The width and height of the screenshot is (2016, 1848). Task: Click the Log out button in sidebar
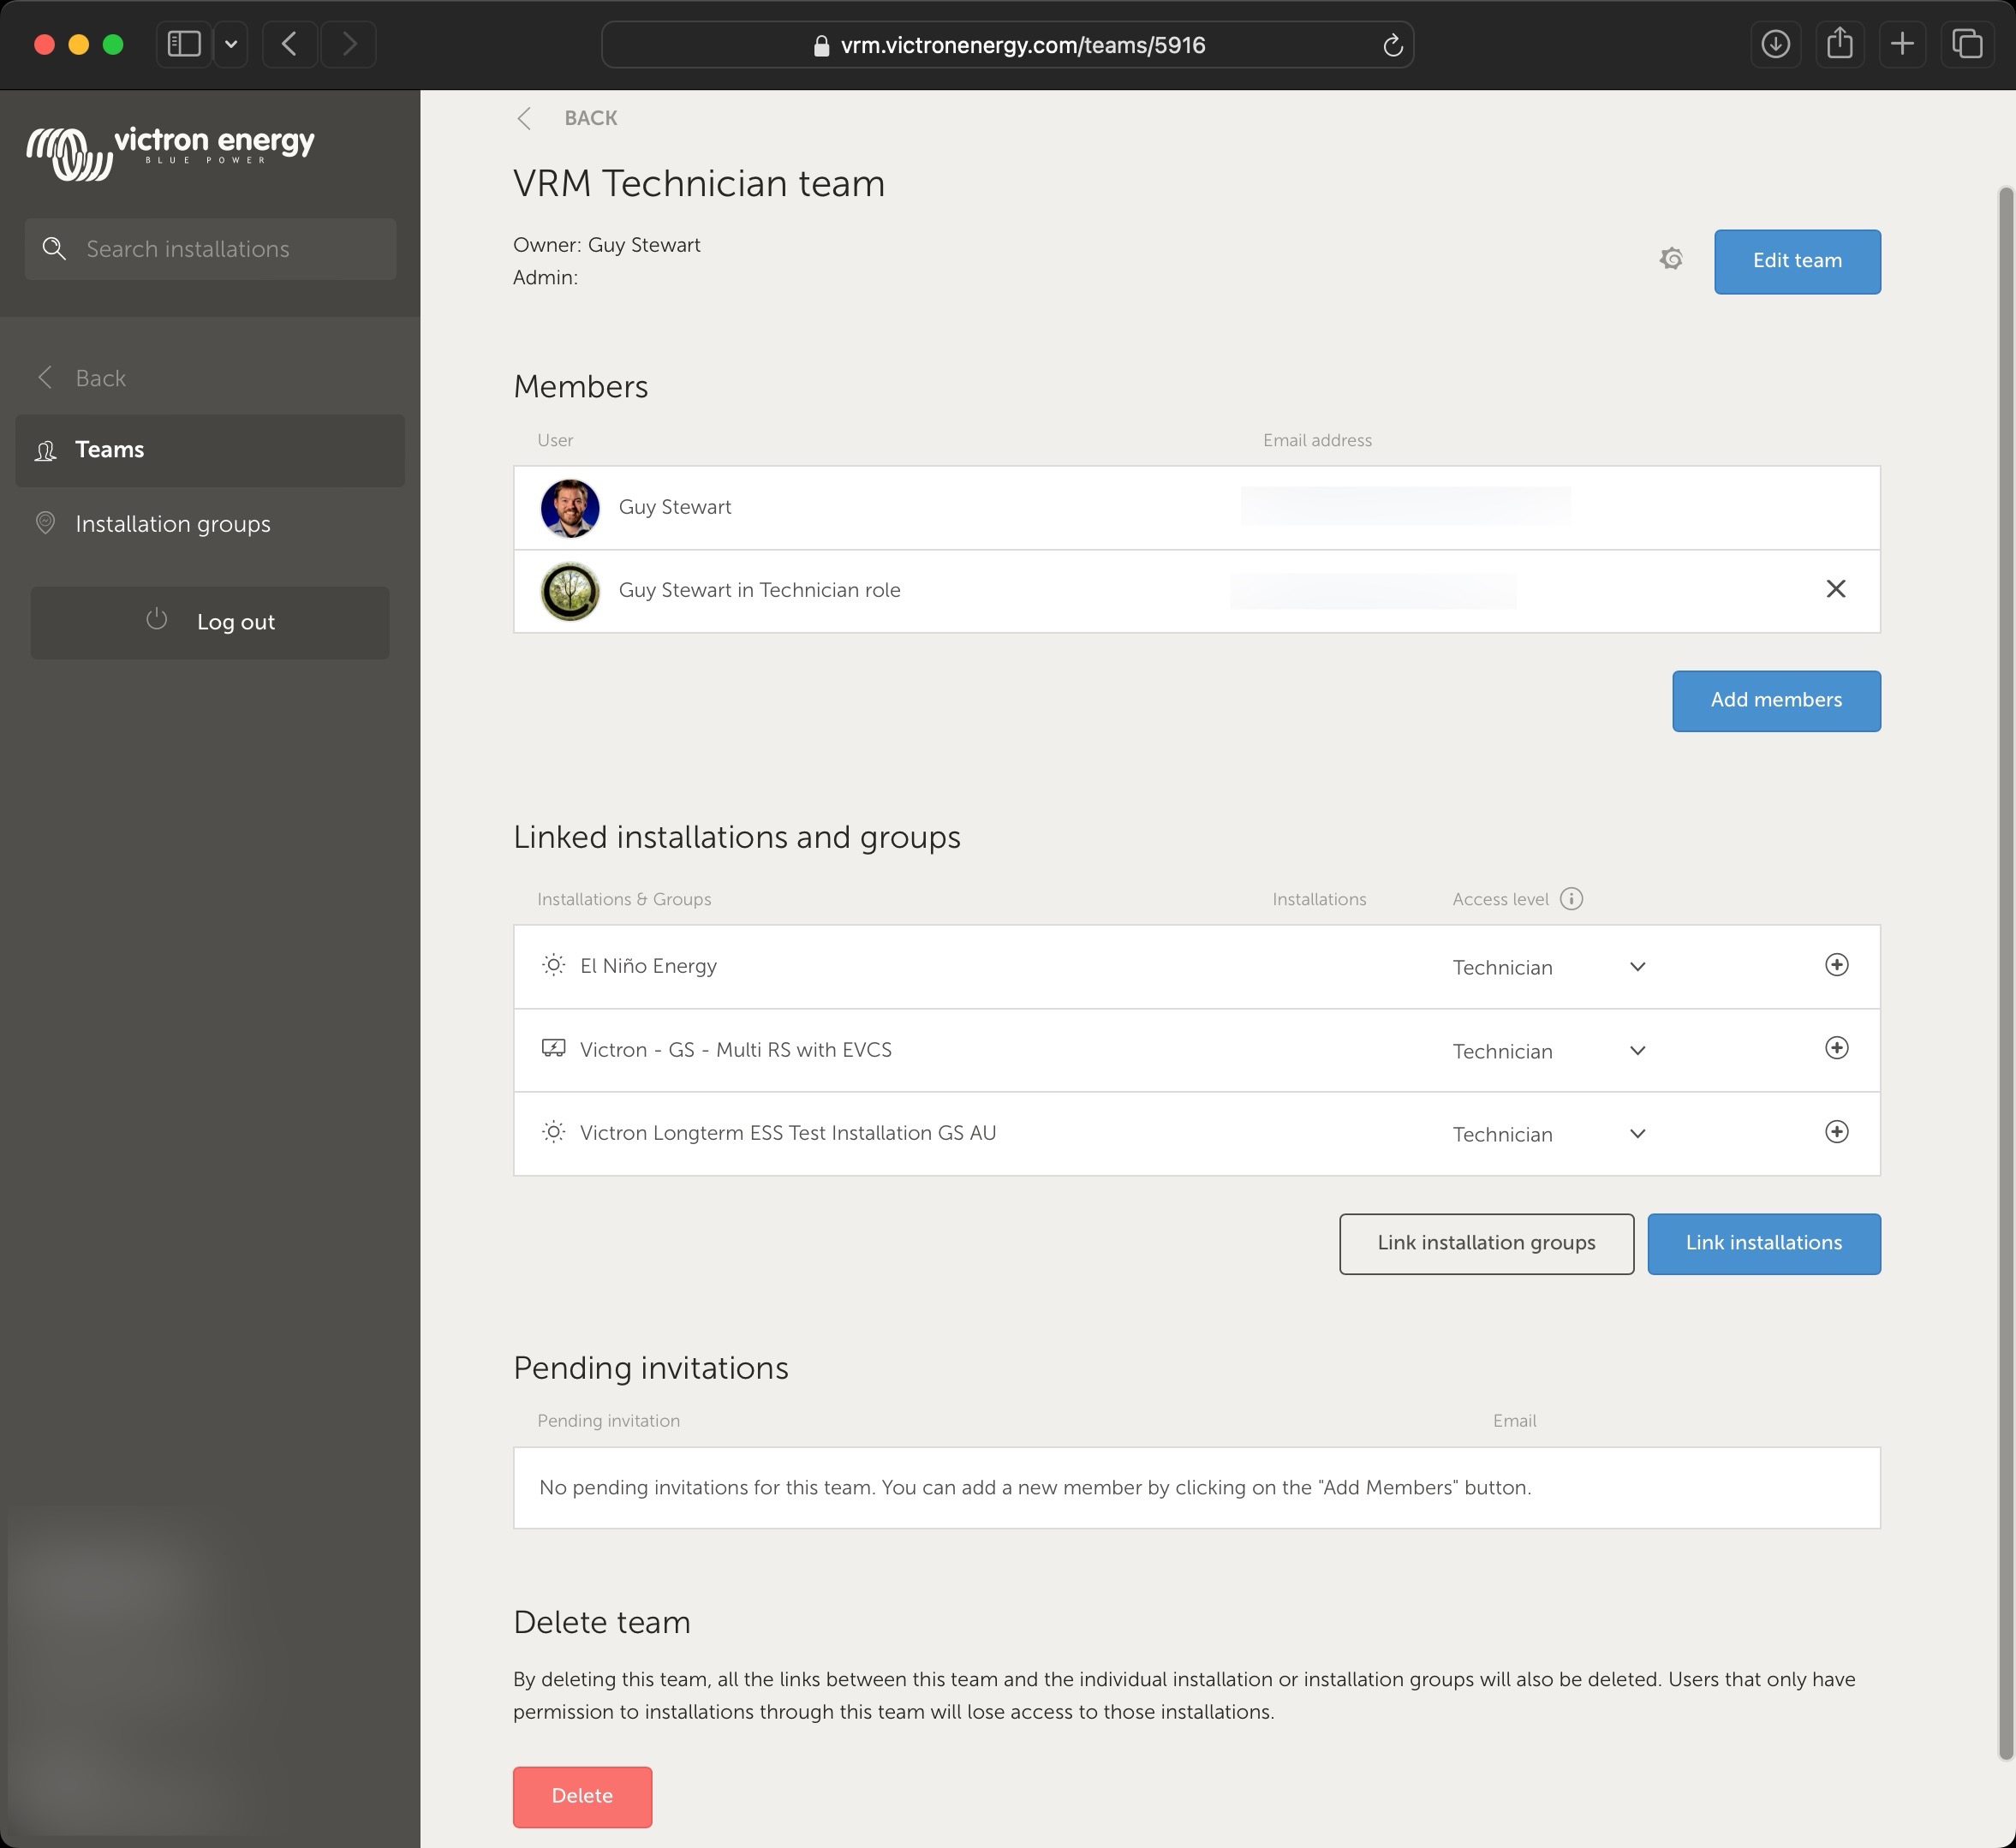[209, 620]
